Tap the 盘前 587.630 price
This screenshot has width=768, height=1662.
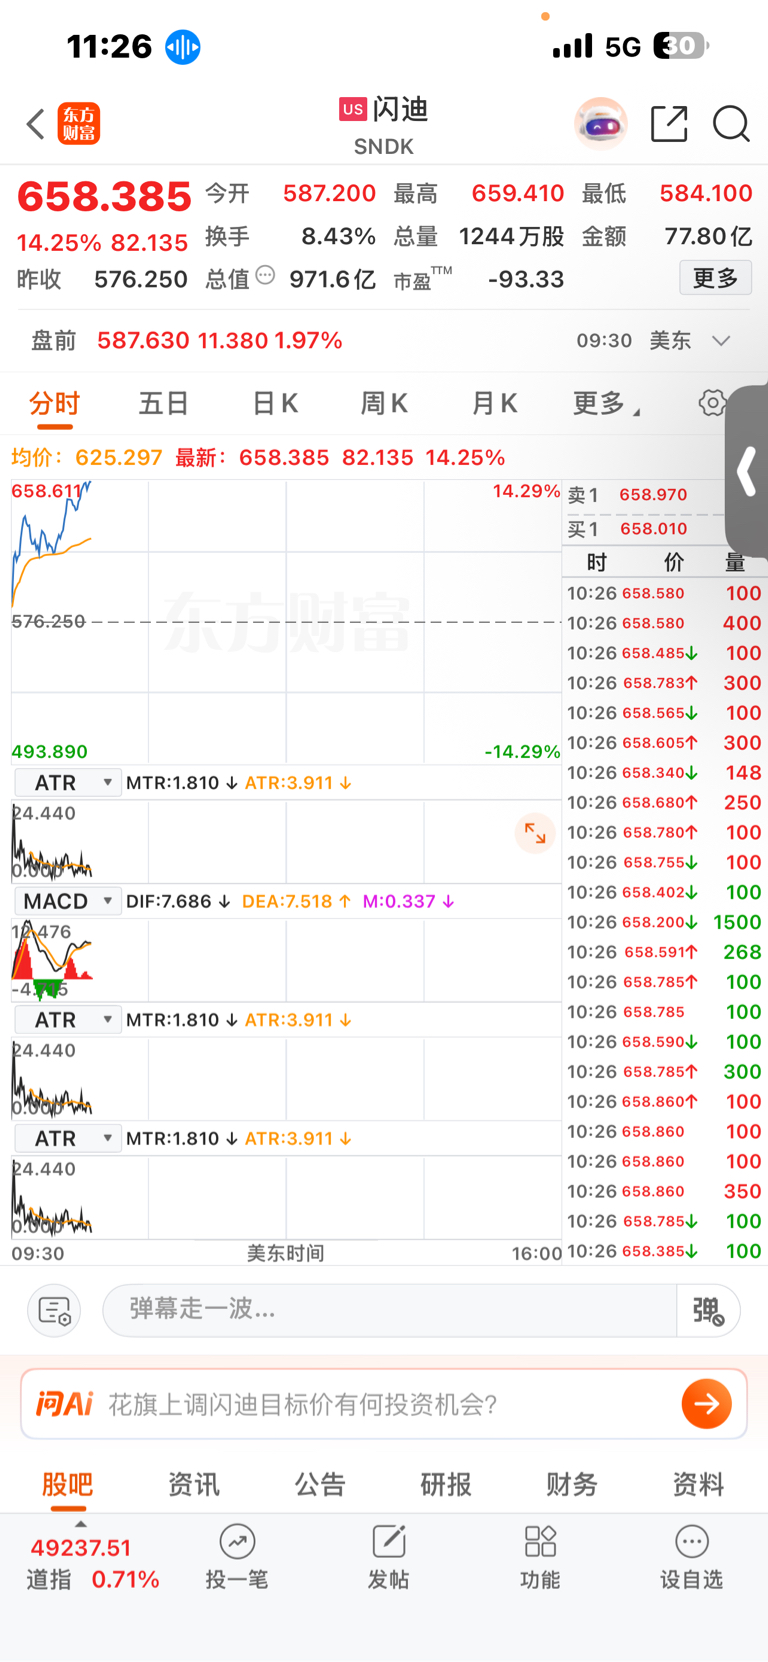(143, 341)
